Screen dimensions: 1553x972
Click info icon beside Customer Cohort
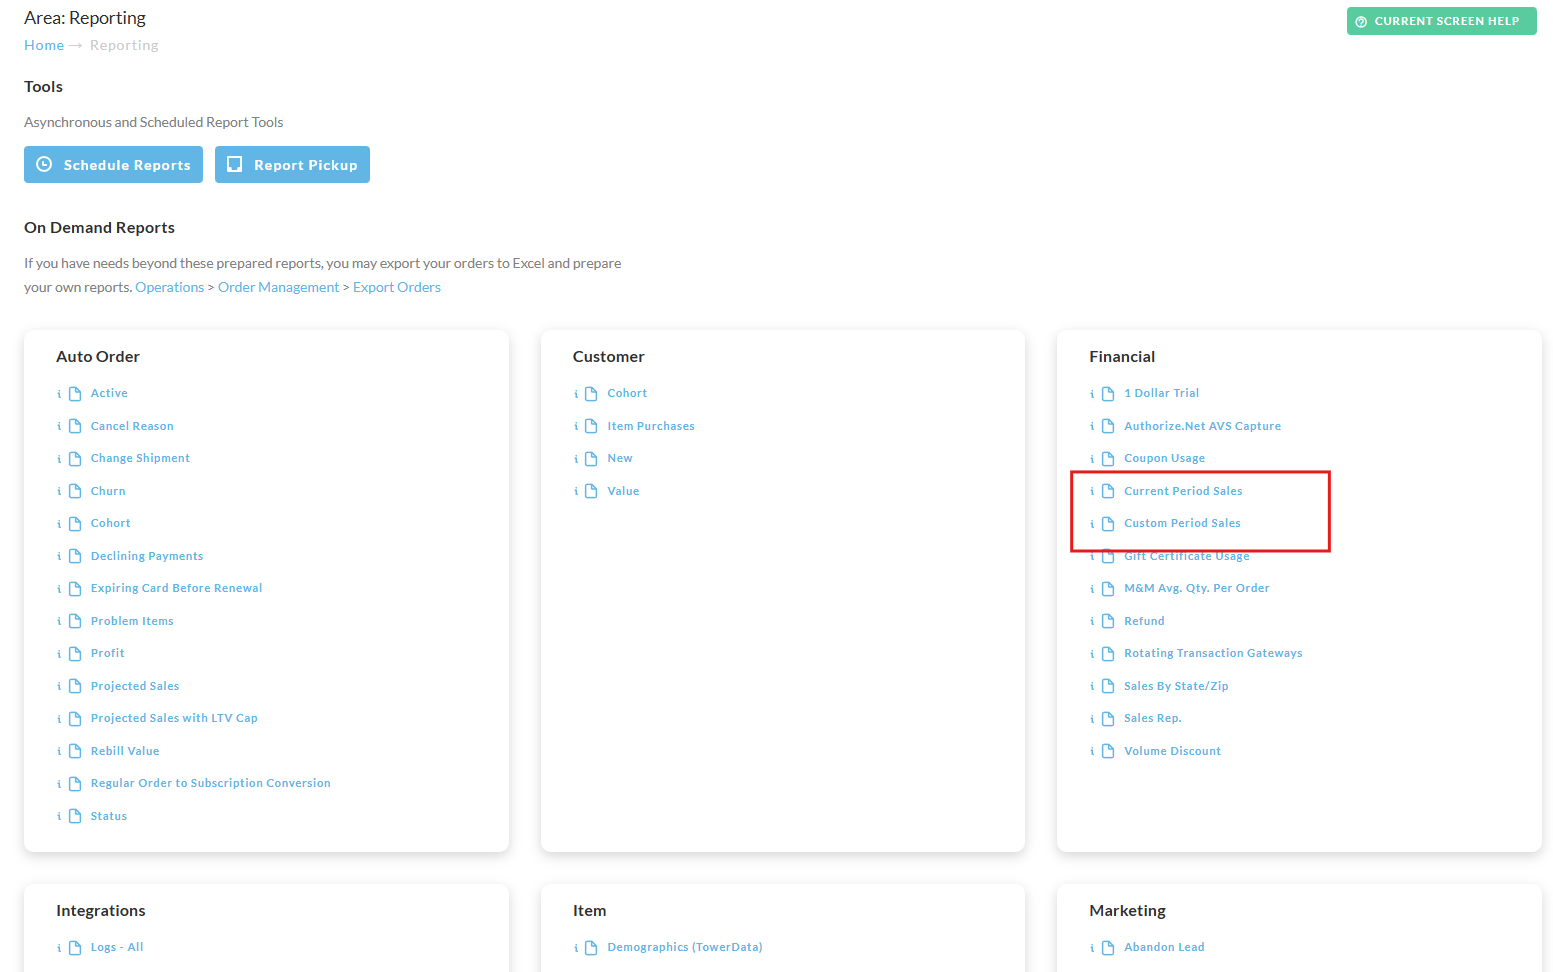576,394
